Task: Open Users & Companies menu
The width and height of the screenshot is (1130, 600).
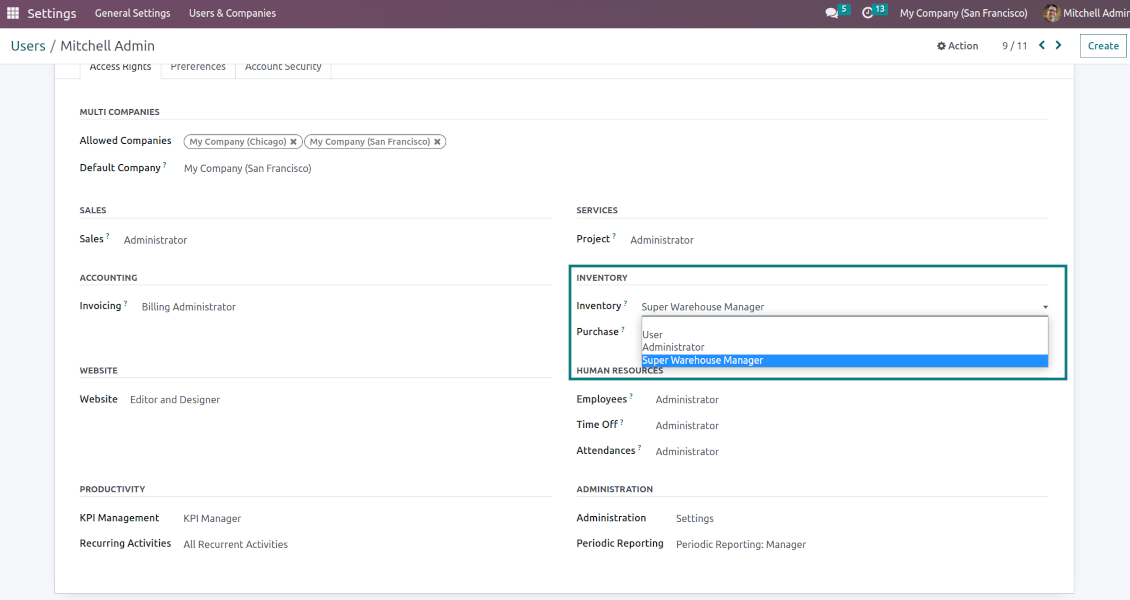Action: tap(232, 14)
